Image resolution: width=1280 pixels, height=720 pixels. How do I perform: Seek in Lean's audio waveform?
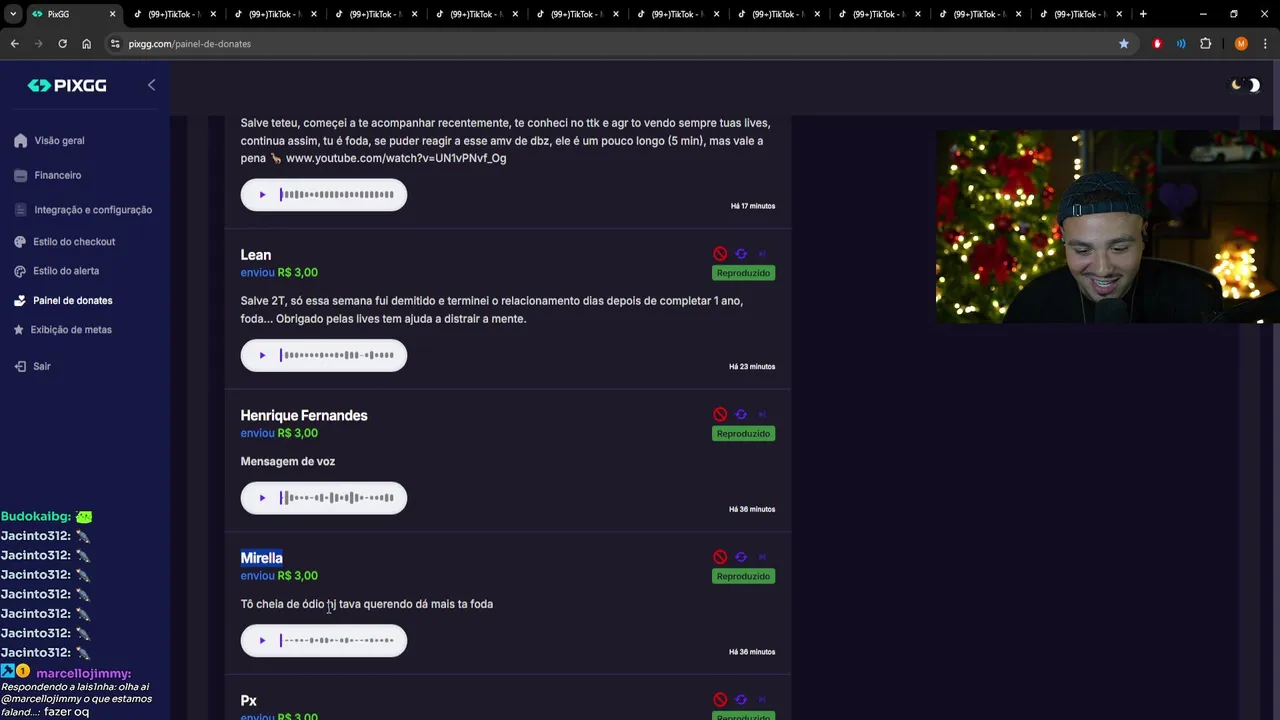[337, 355]
